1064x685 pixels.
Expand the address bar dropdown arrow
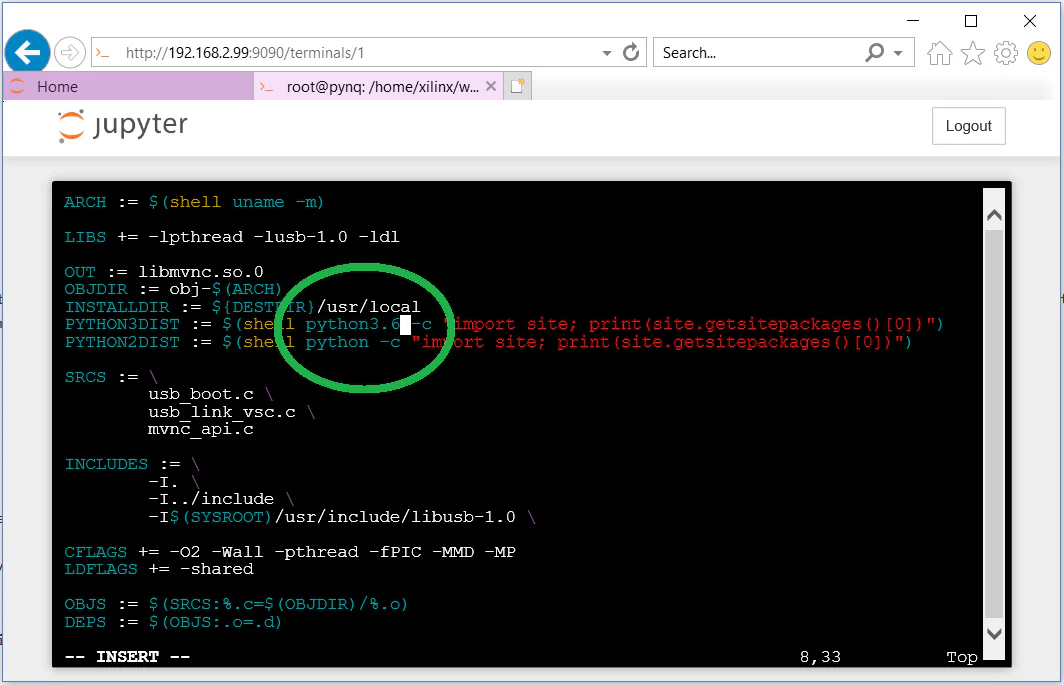coord(607,53)
